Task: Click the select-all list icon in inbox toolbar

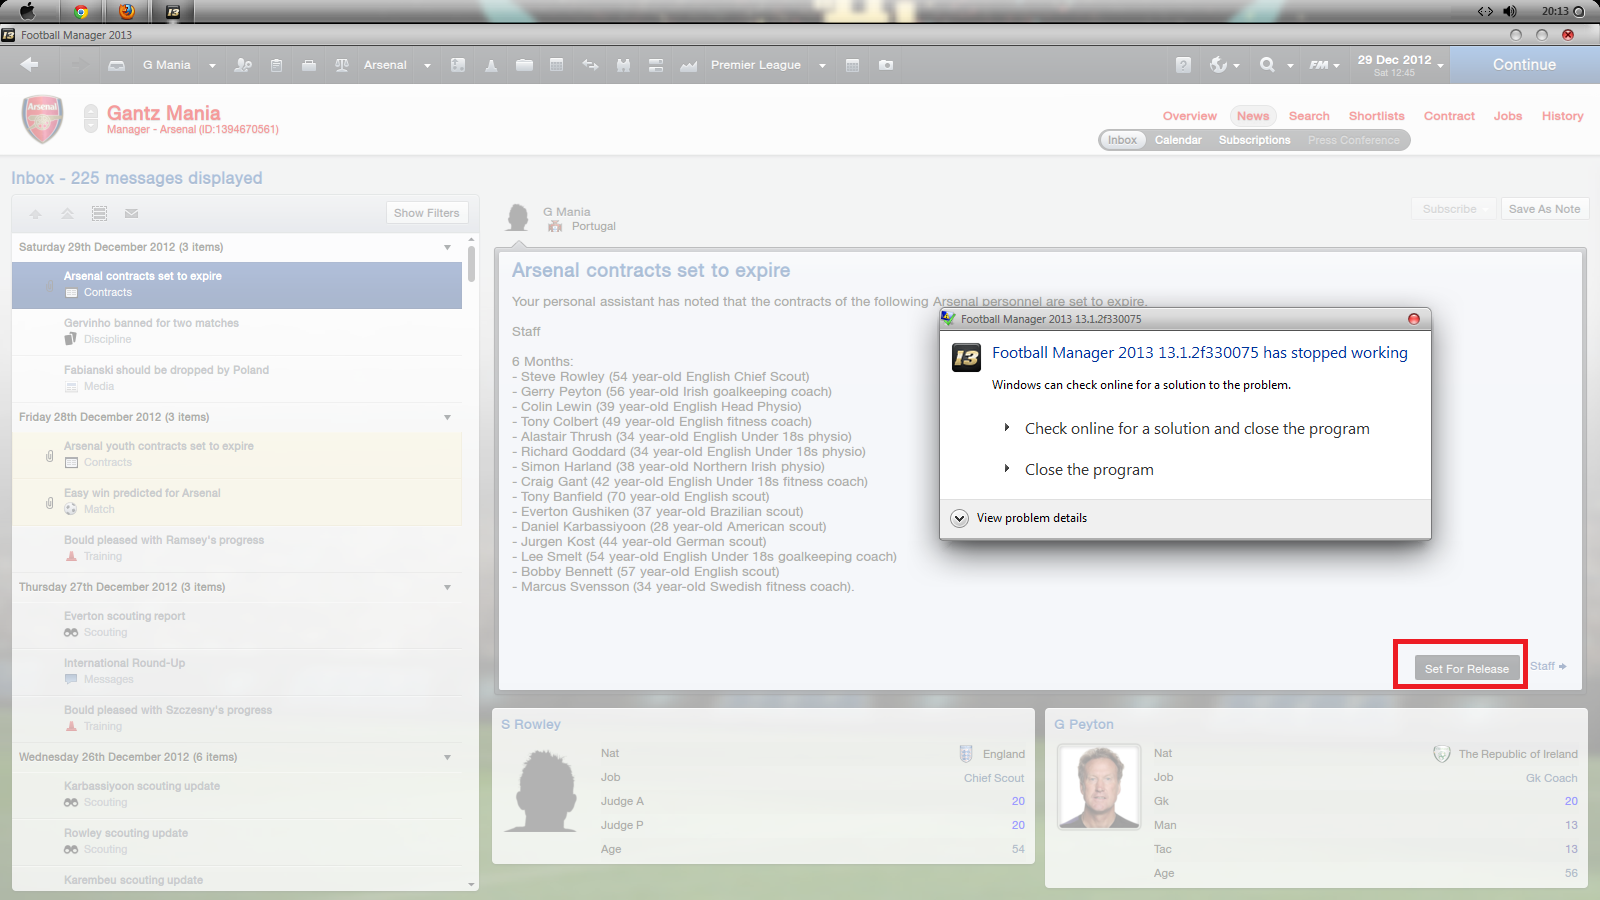Action: pos(99,213)
